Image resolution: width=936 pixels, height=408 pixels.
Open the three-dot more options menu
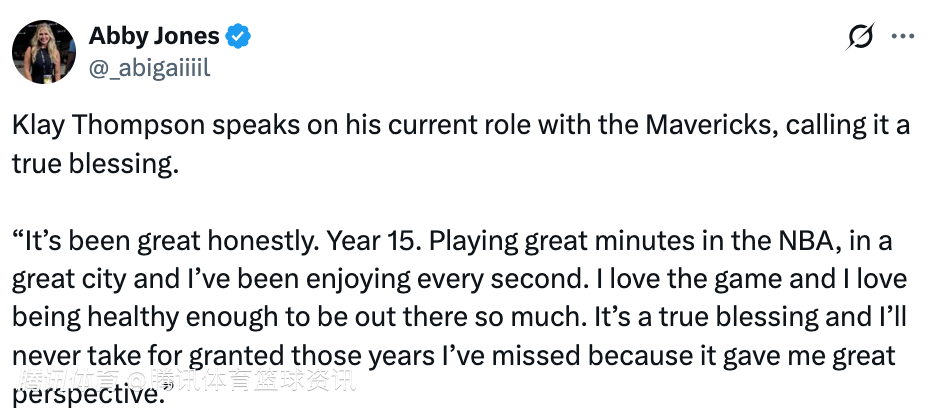[x=903, y=37]
